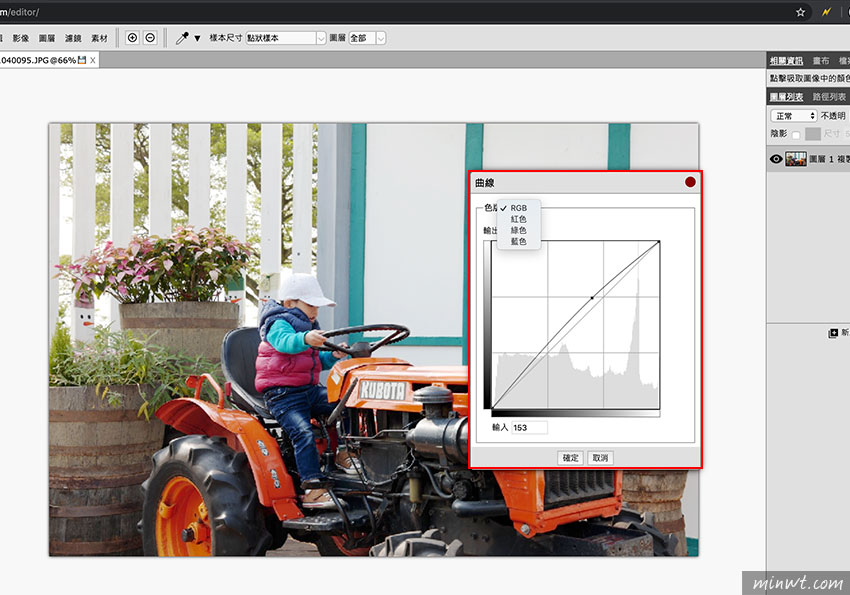The height and width of the screenshot is (595, 850).
Task: Cancel curves with 取消 button
Action: pos(600,458)
